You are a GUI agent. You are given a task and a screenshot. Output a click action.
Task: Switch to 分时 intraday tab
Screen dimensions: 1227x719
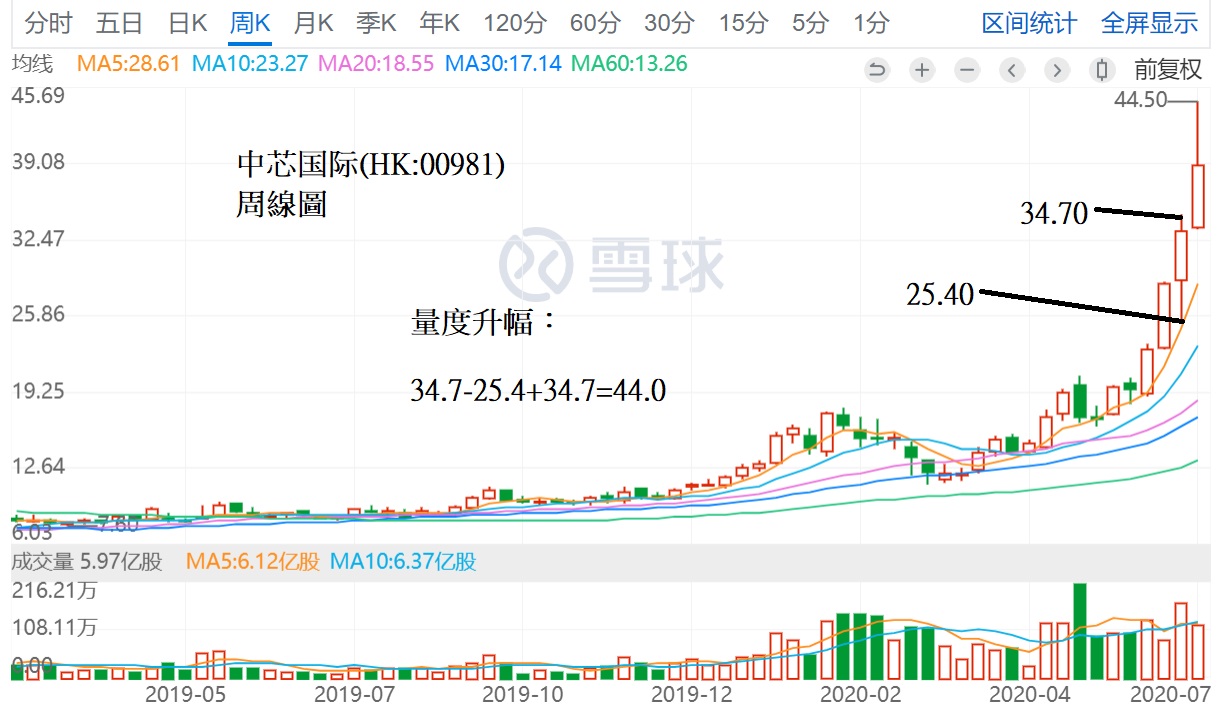point(49,23)
